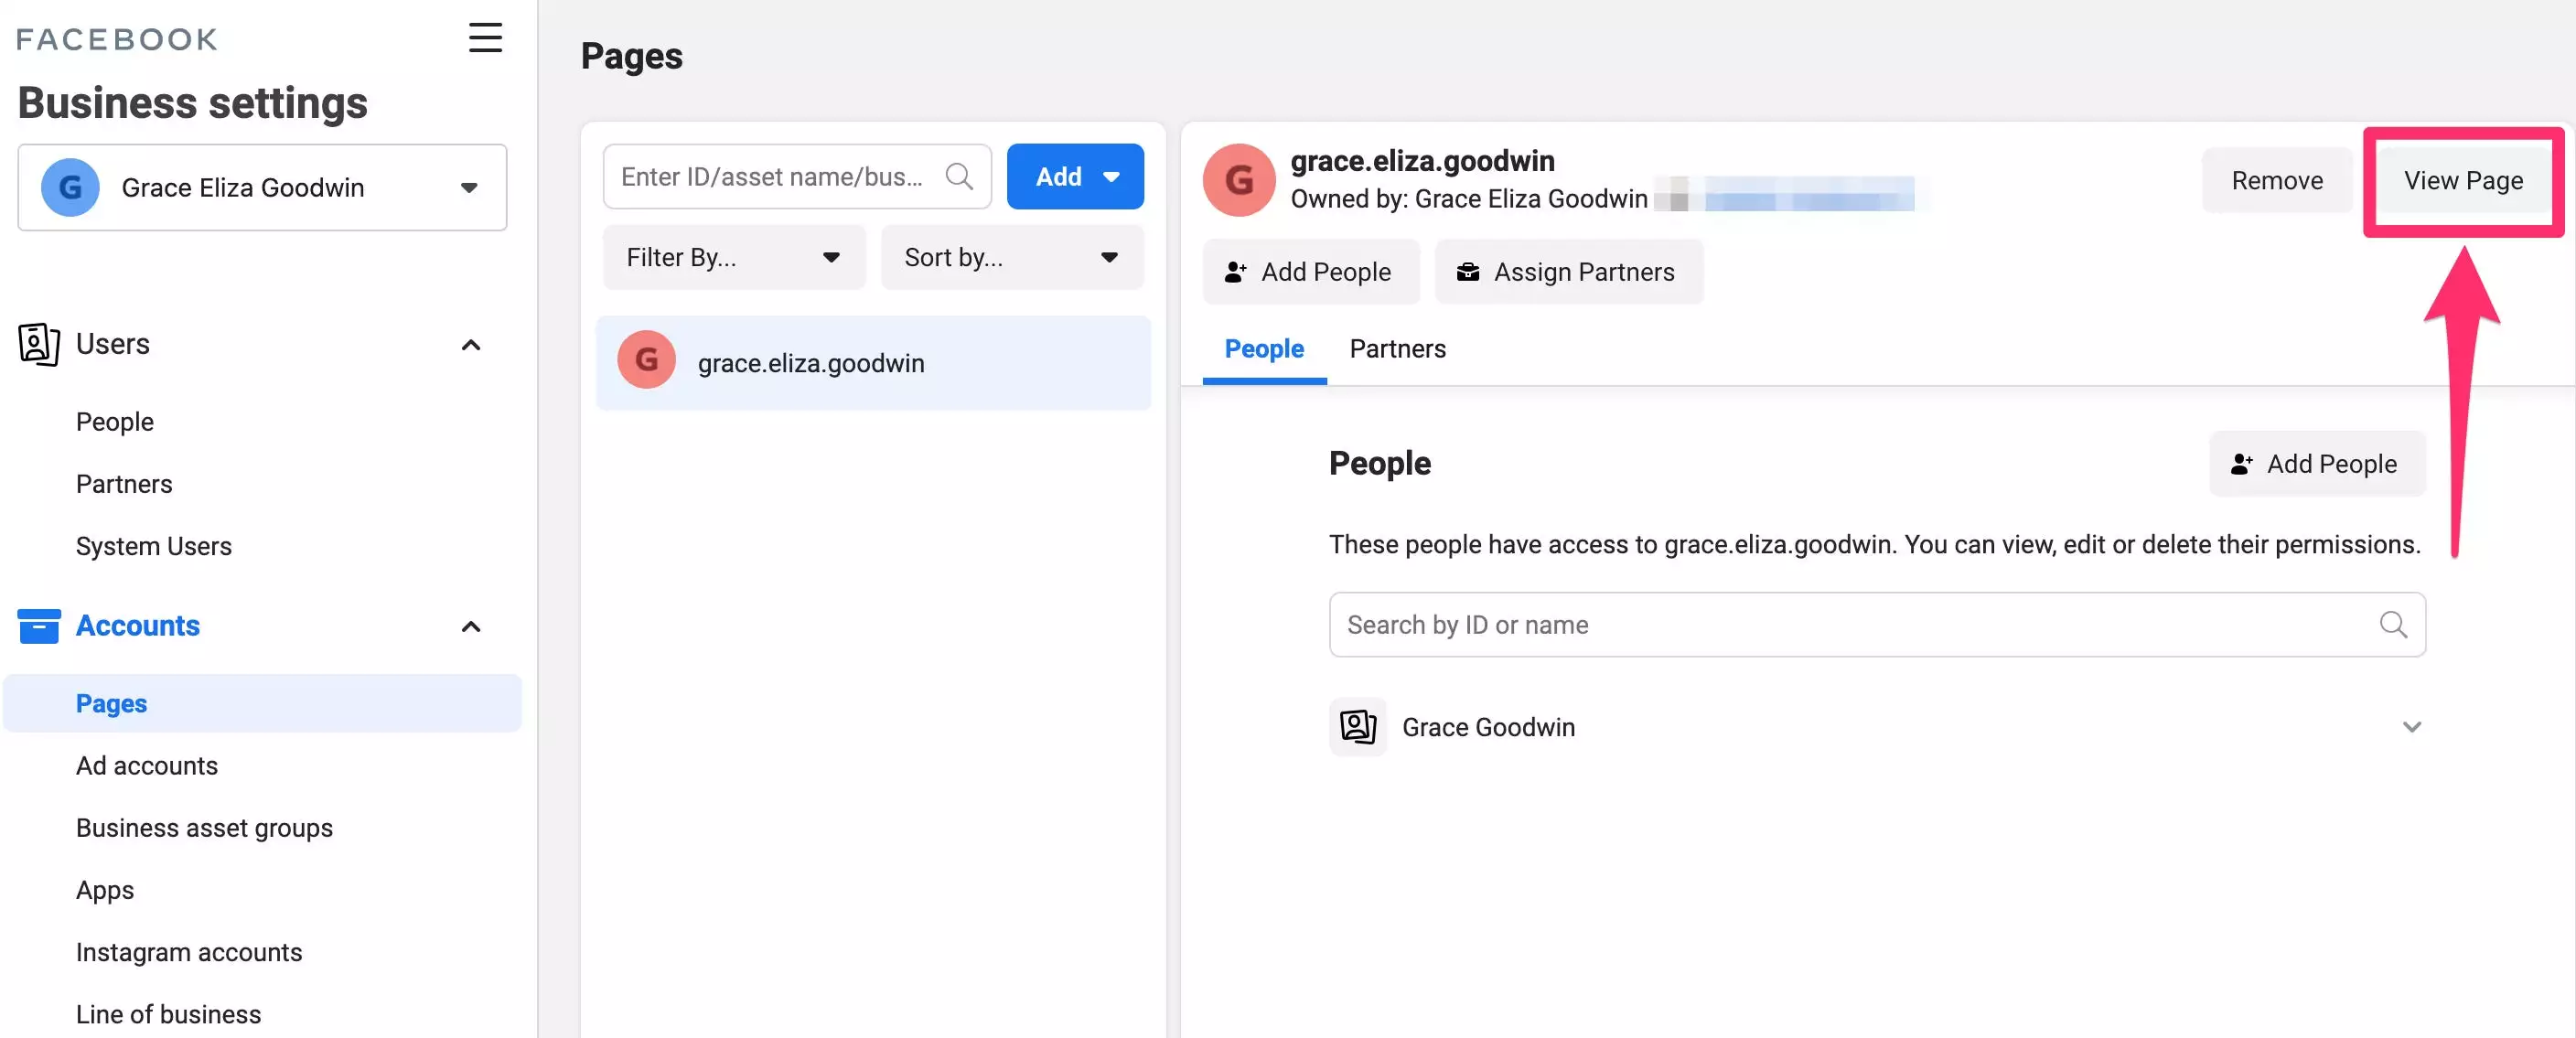Collapse the Users section chevron

click(x=470, y=345)
